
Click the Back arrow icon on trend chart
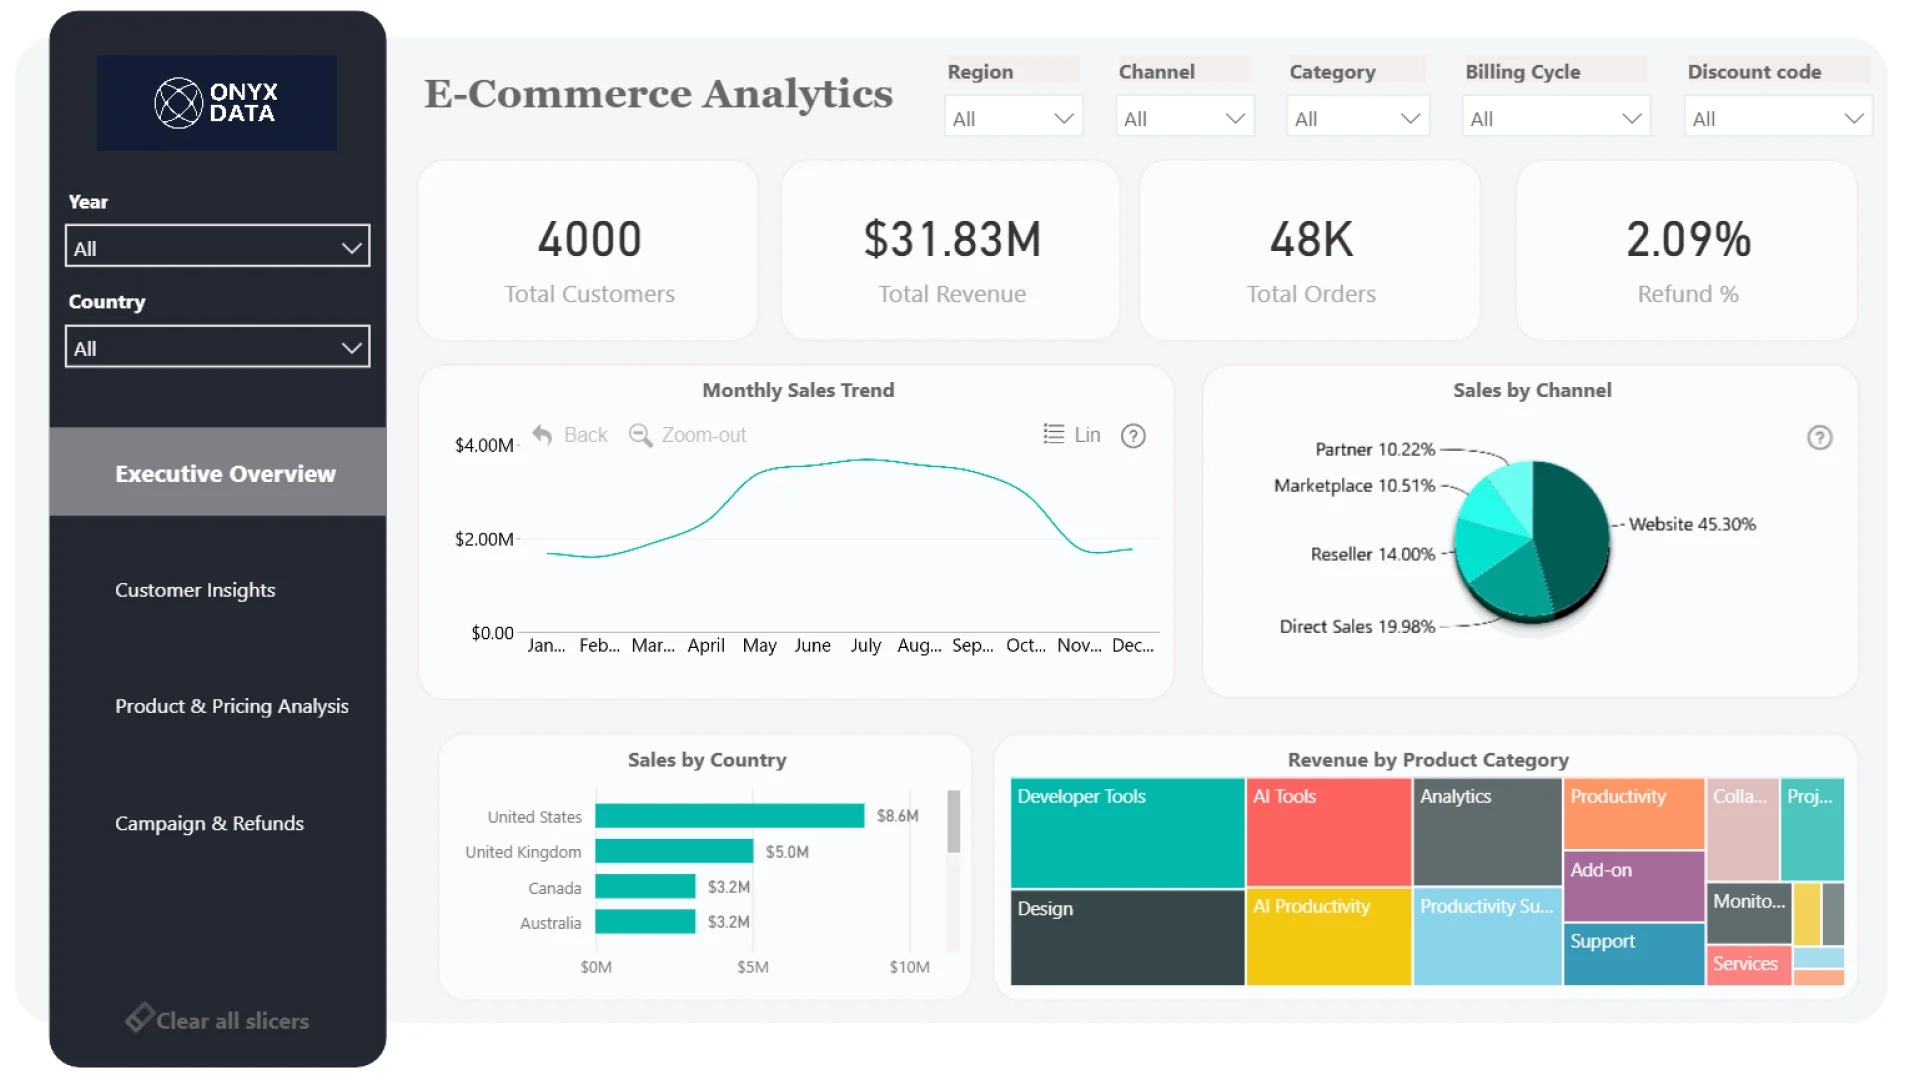(542, 435)
